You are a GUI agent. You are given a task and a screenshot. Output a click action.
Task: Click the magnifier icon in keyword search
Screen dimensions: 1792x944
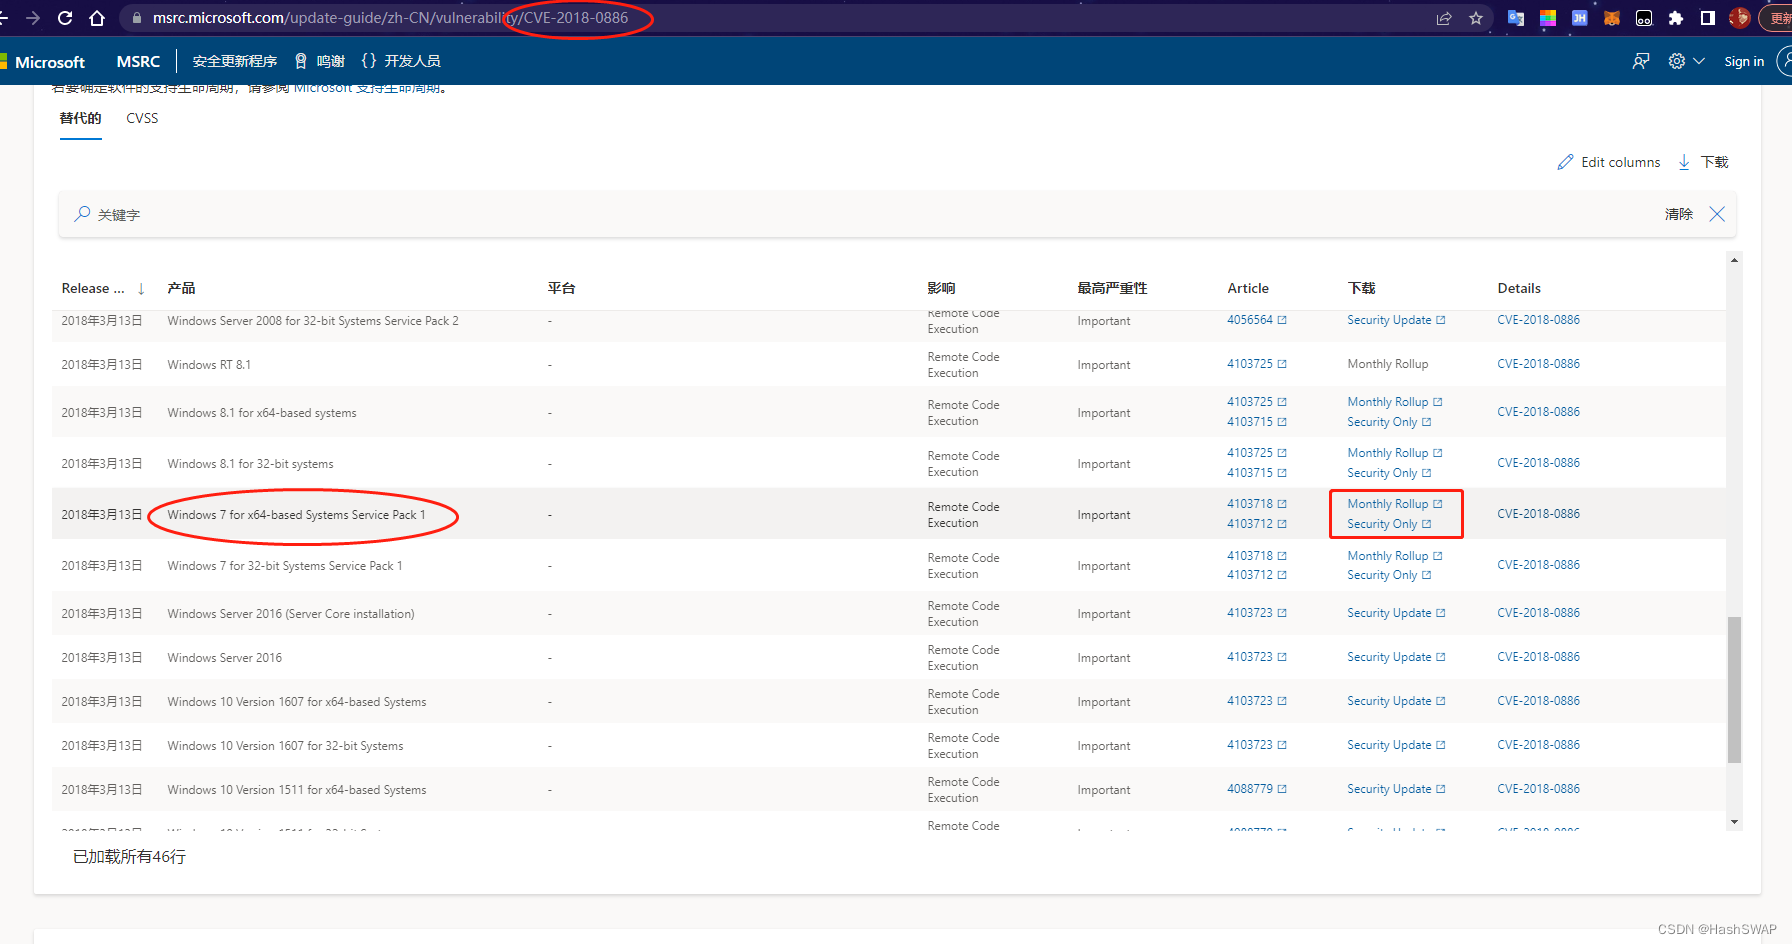pyautogui.click(x=82, y=214)
